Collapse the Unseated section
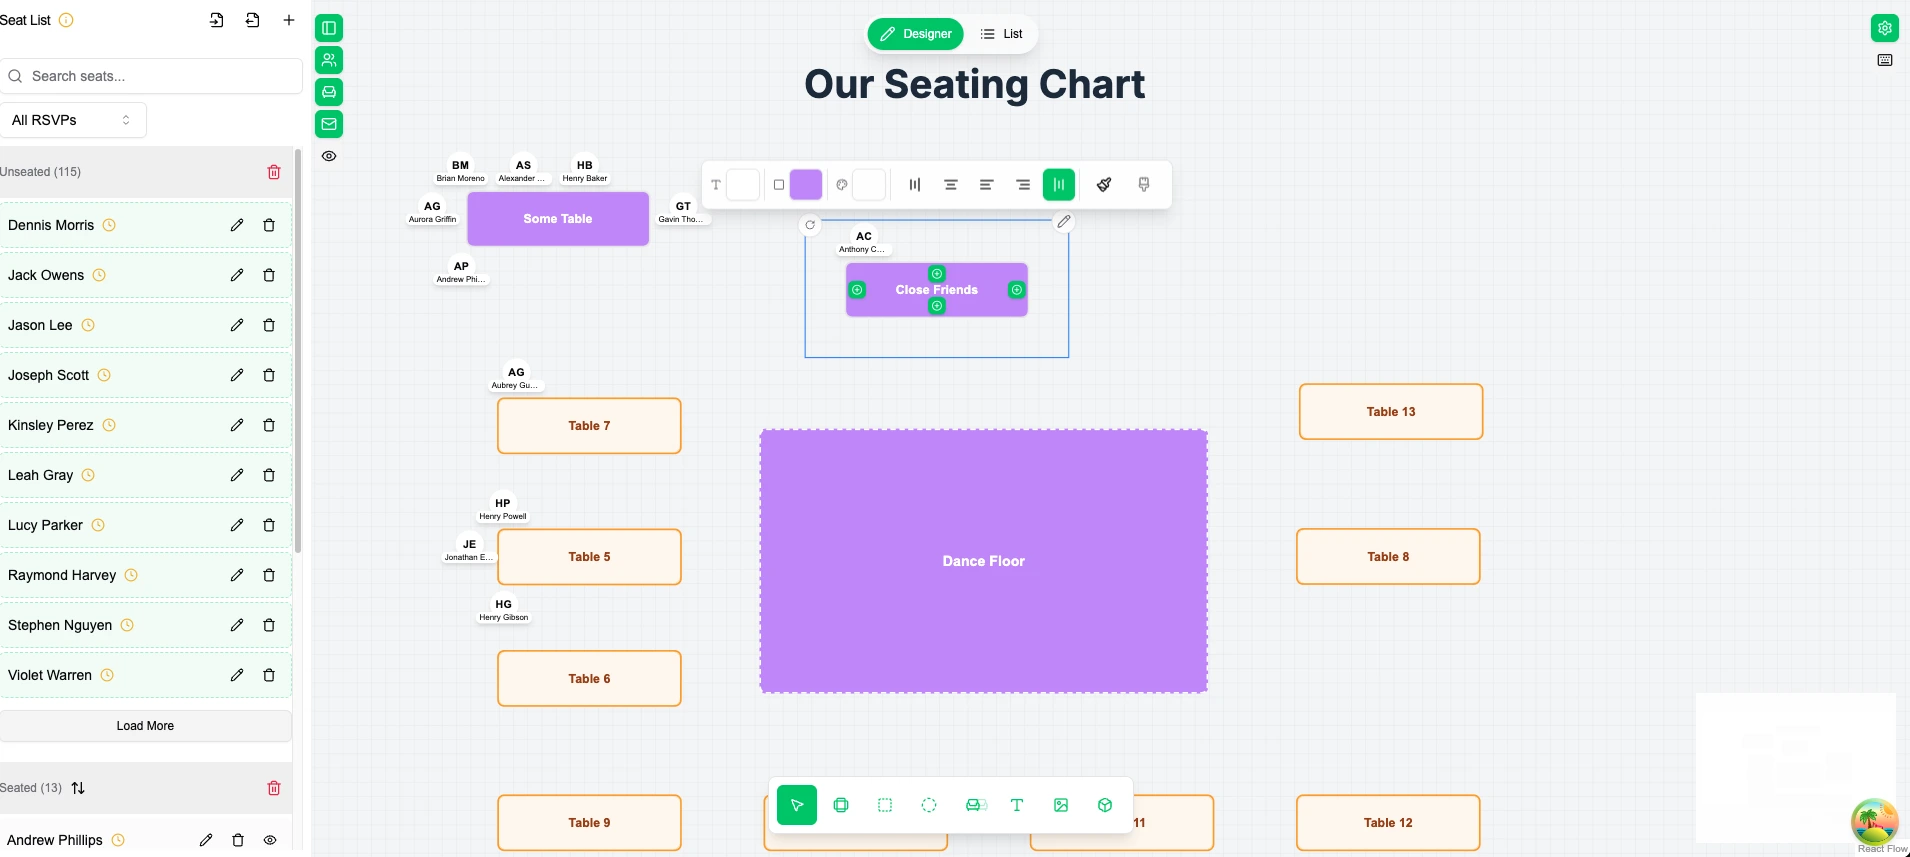 [x=41, y=171]
